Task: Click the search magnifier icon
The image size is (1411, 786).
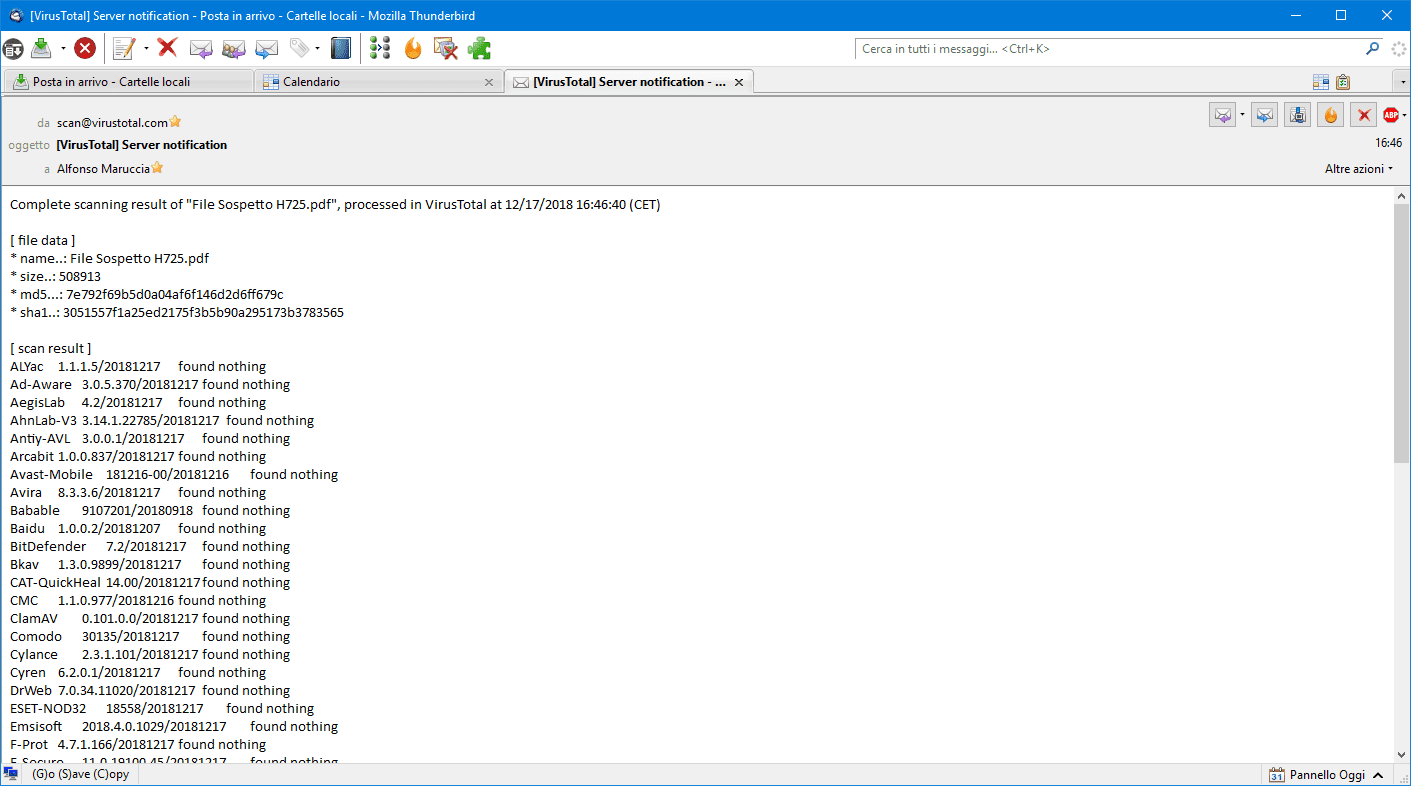Action: 1373,48
